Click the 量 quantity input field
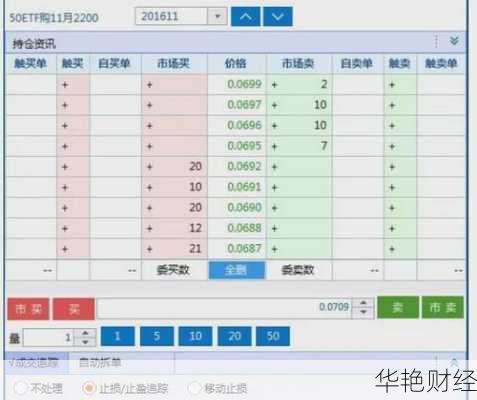This screenshot has width=477, height=400. pos(48,338)
